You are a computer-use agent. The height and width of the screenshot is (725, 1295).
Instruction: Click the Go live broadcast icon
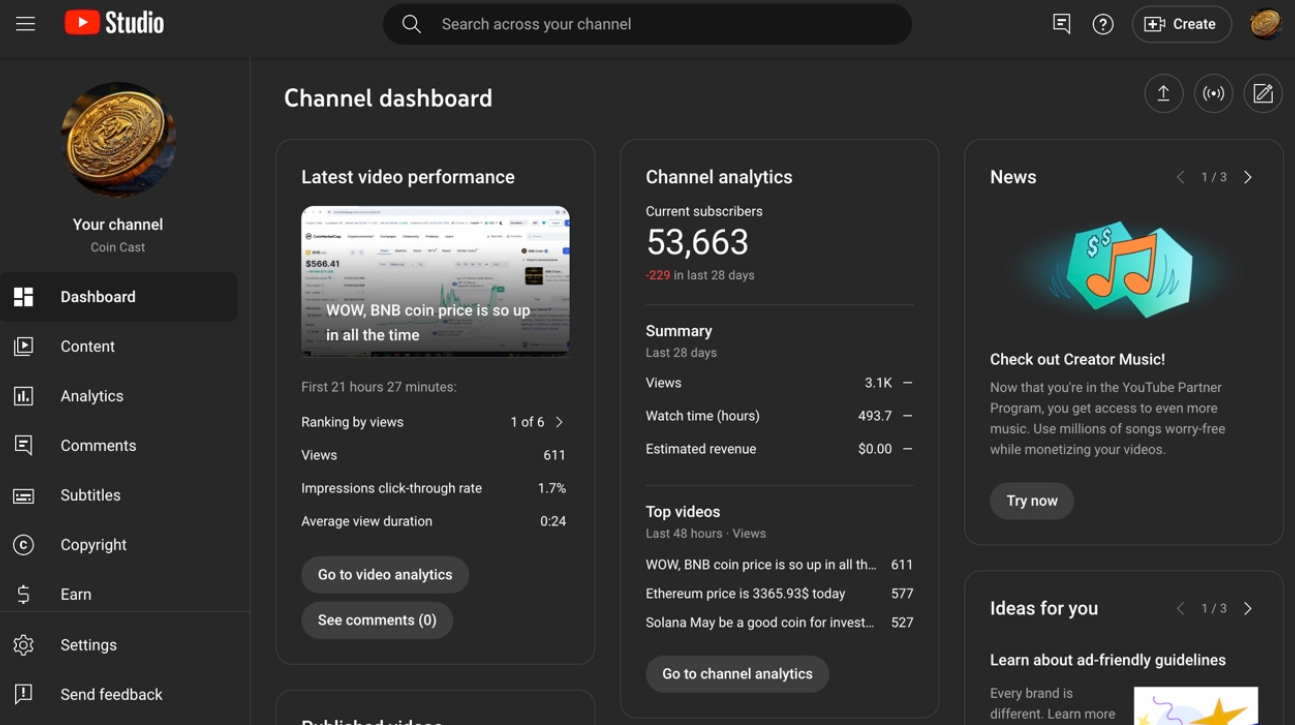click(x=1213, y=94)
